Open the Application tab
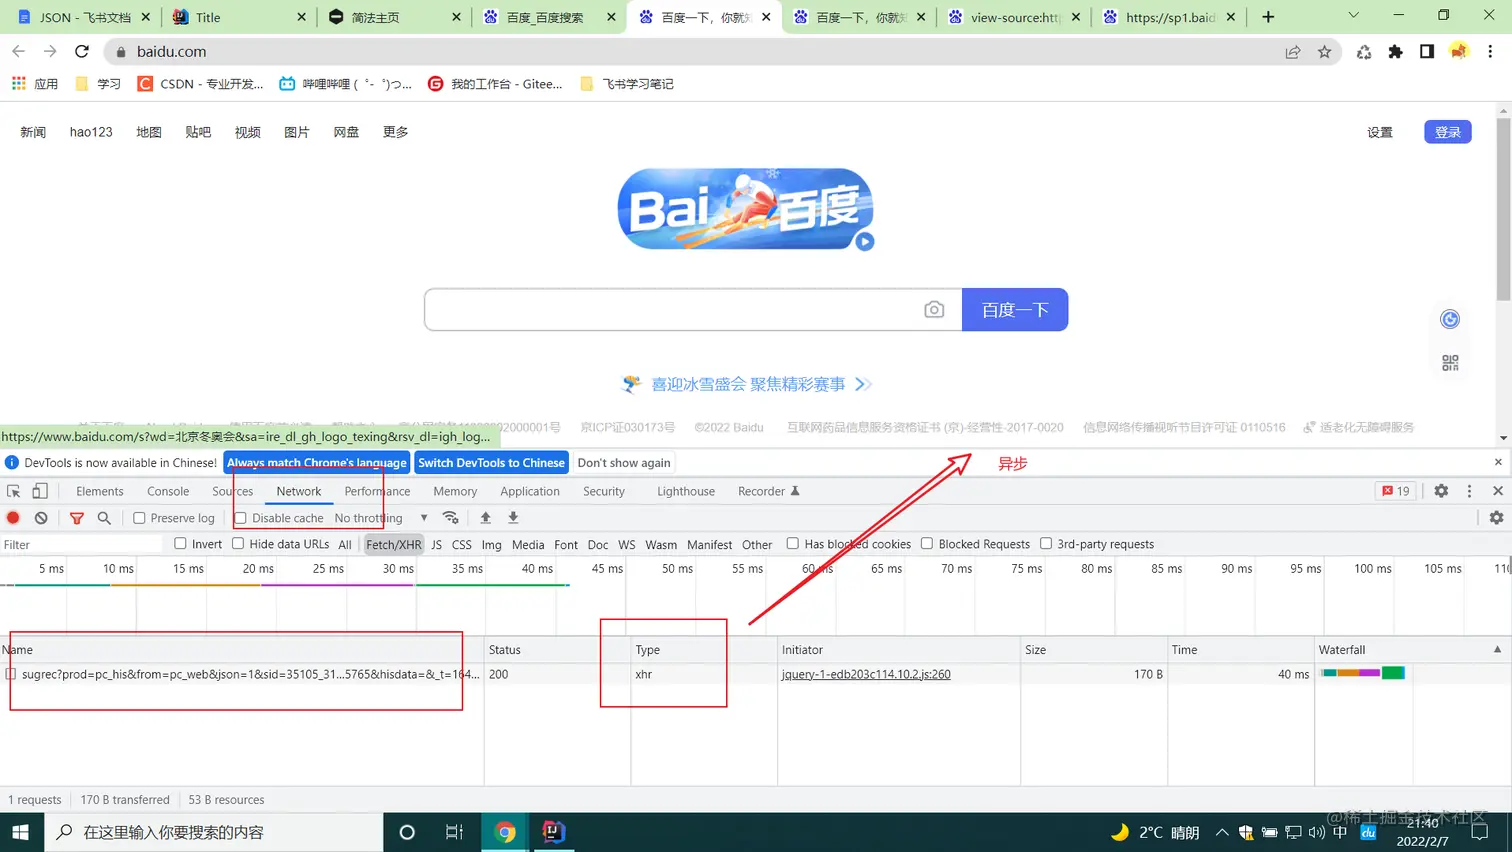Screen dimensions: 1512x852 tap(530, 491)
